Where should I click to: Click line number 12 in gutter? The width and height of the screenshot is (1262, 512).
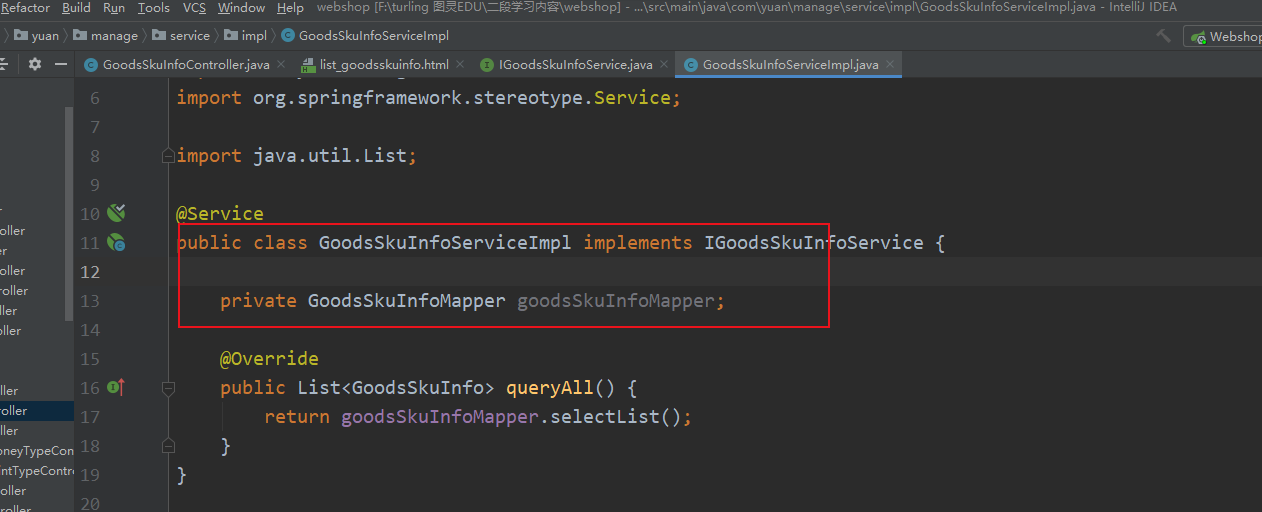click(90, 271)
